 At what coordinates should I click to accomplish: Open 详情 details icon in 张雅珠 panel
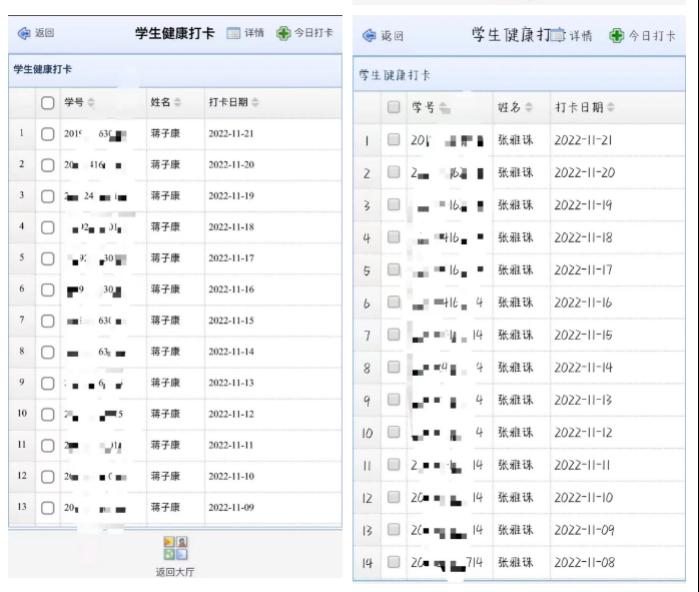pyautogui.click(x=558, y=36)
